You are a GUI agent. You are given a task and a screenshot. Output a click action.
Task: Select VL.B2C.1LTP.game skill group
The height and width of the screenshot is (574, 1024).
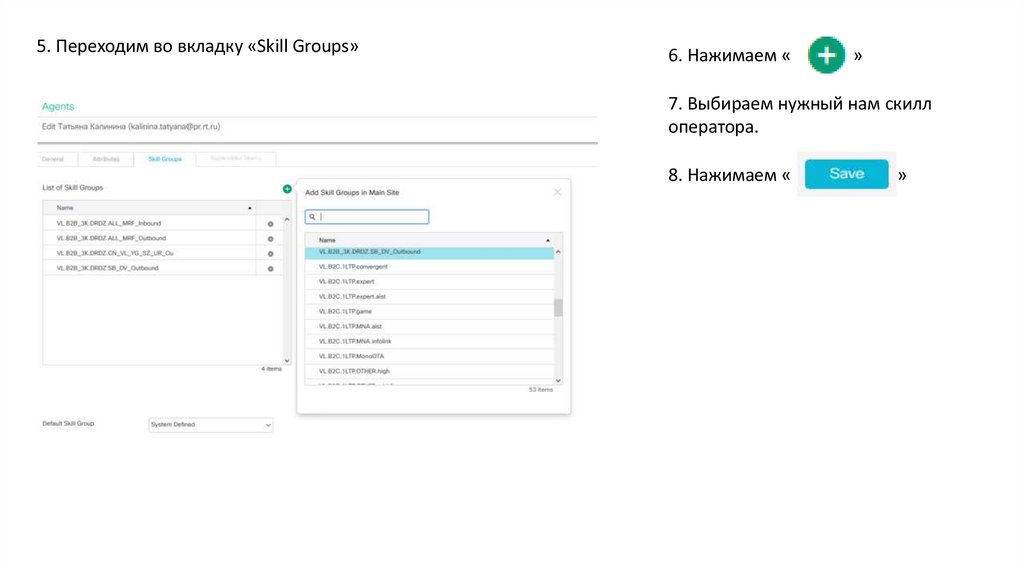430,311
